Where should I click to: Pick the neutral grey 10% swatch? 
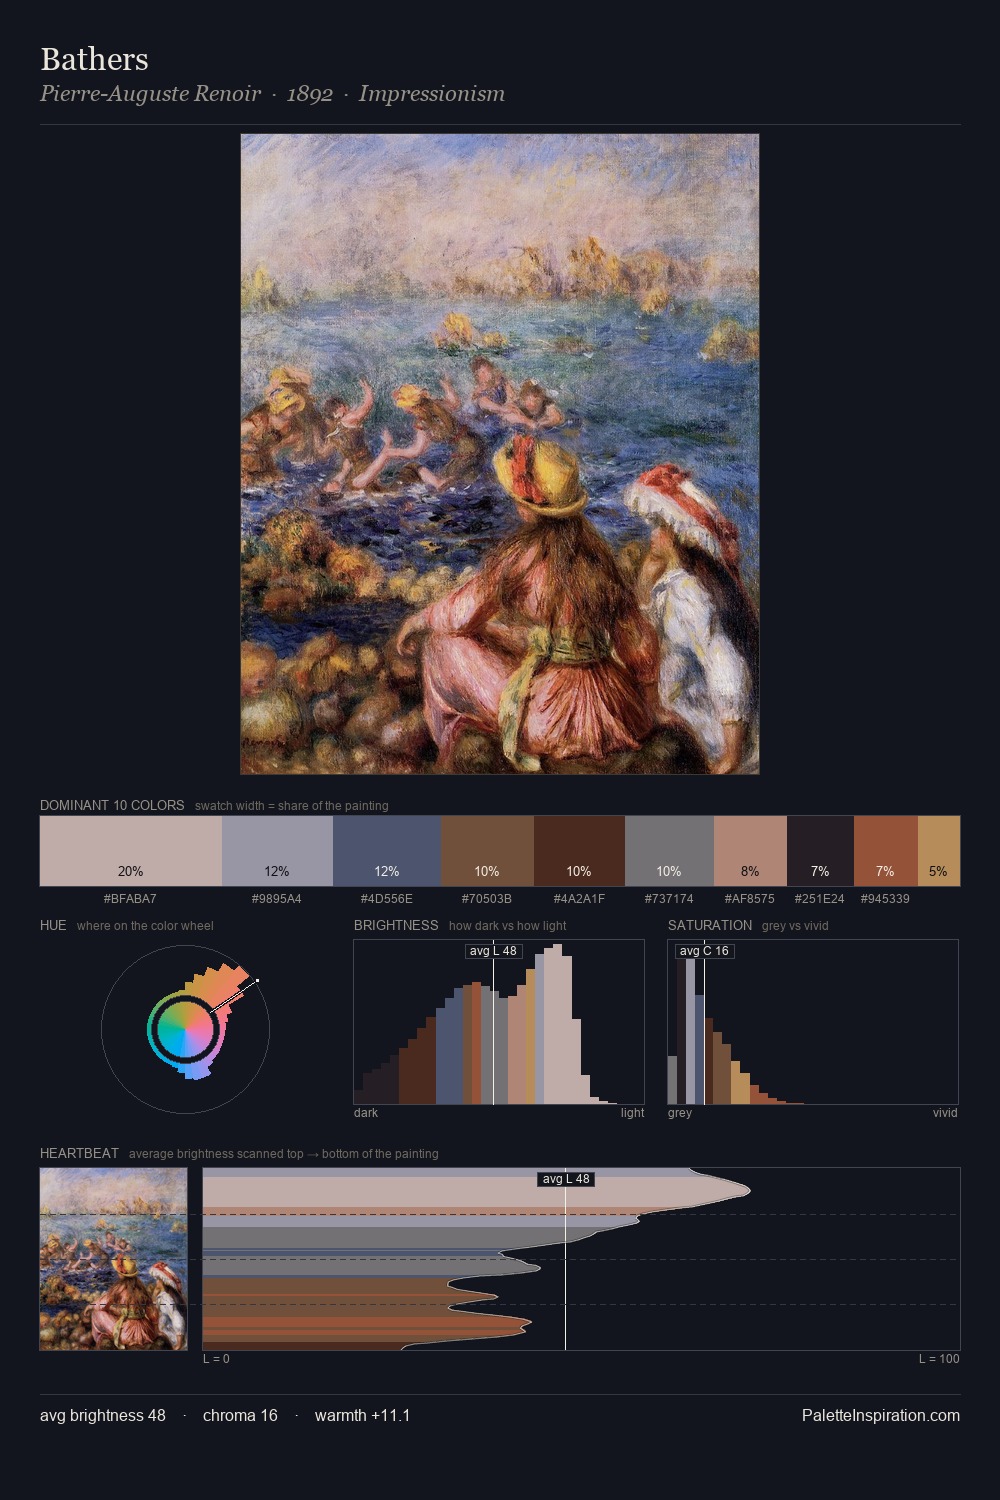(669, 851)
